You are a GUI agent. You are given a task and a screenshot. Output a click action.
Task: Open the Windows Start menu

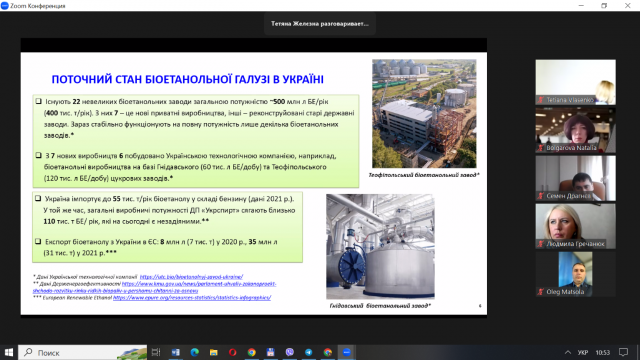(9, 352)
